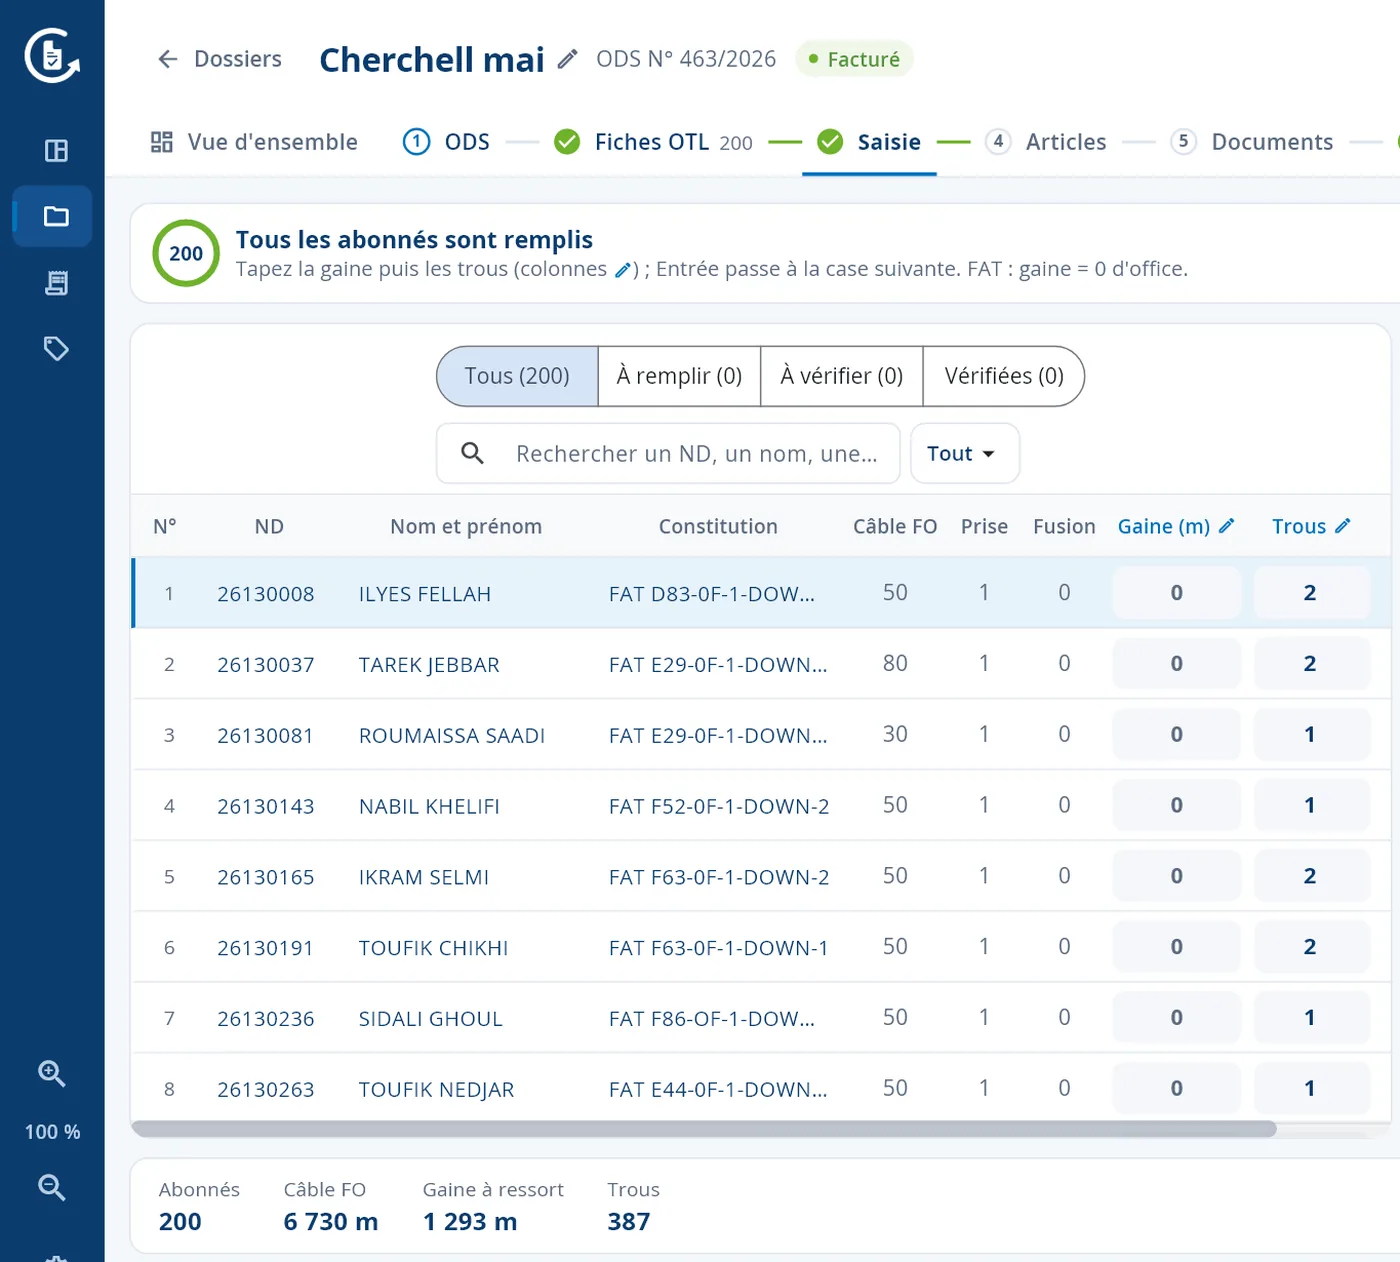Click the 200 progress circle
Image resolution: width=1400 pixels, height=1262 pixels.
pyautogui.click(x=186, y=253)
